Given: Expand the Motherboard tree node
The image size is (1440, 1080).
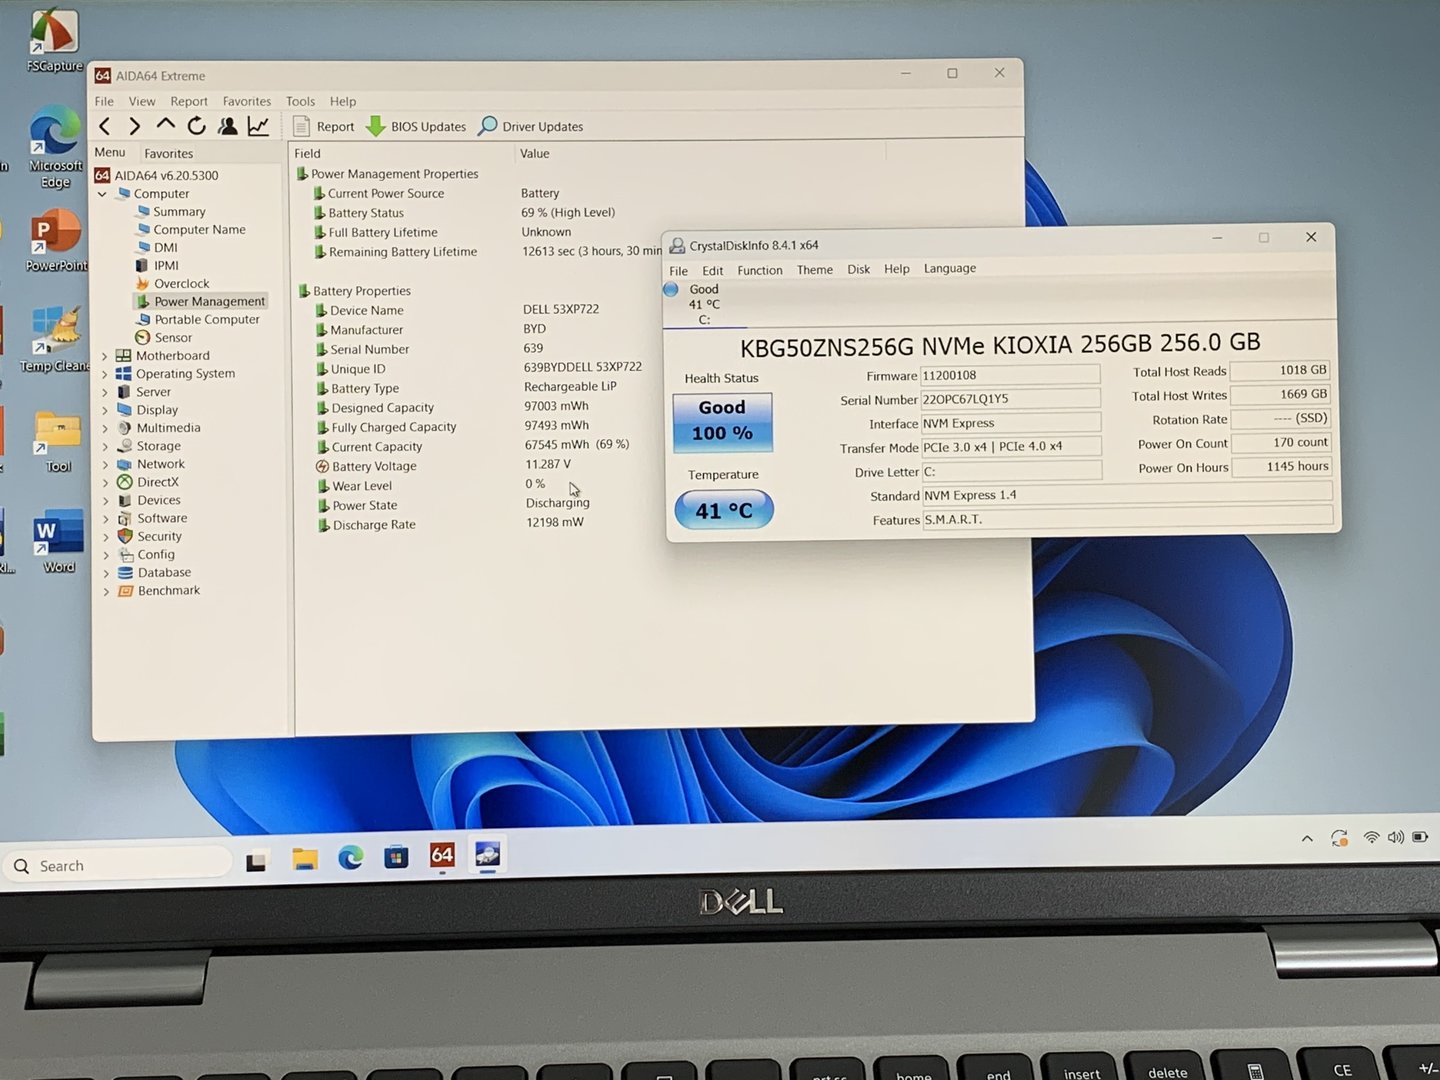Looking at the screenshot, I should [105, 356].
